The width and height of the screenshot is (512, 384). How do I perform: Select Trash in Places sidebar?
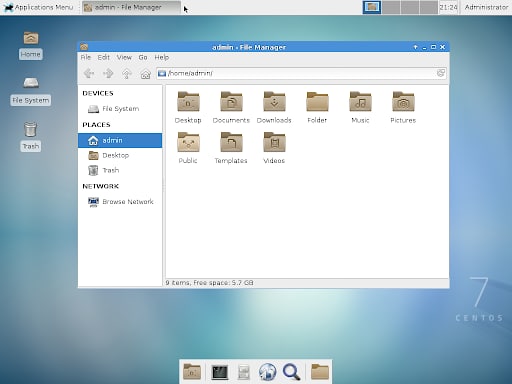pyautogui.click(x=120, y=170)
